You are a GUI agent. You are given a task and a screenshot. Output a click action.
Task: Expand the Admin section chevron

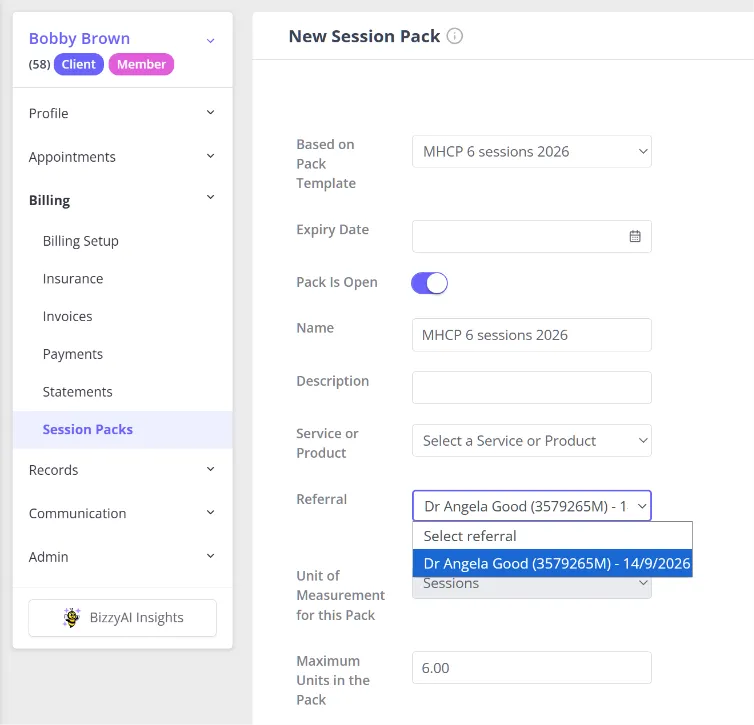[210, 556]
